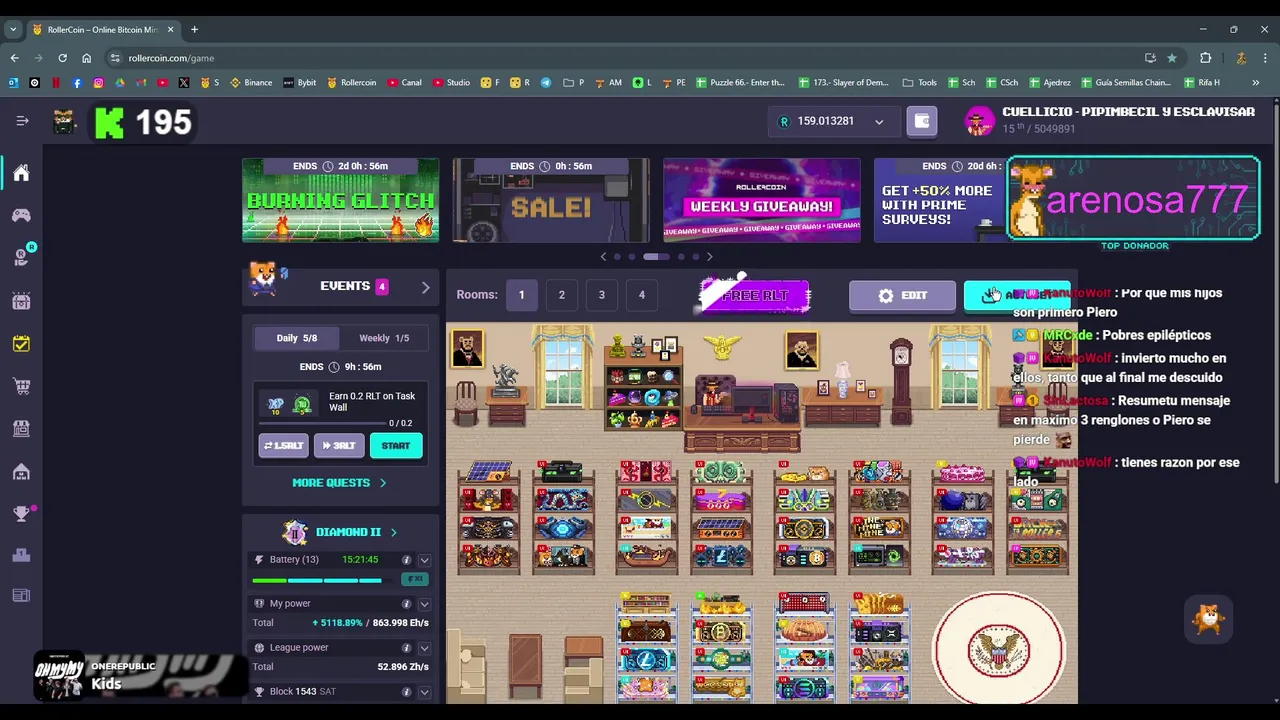Switch to the Weekly 1/5 quests tab
This screenshot has height=720, width=1280.
tap(384, 338)
